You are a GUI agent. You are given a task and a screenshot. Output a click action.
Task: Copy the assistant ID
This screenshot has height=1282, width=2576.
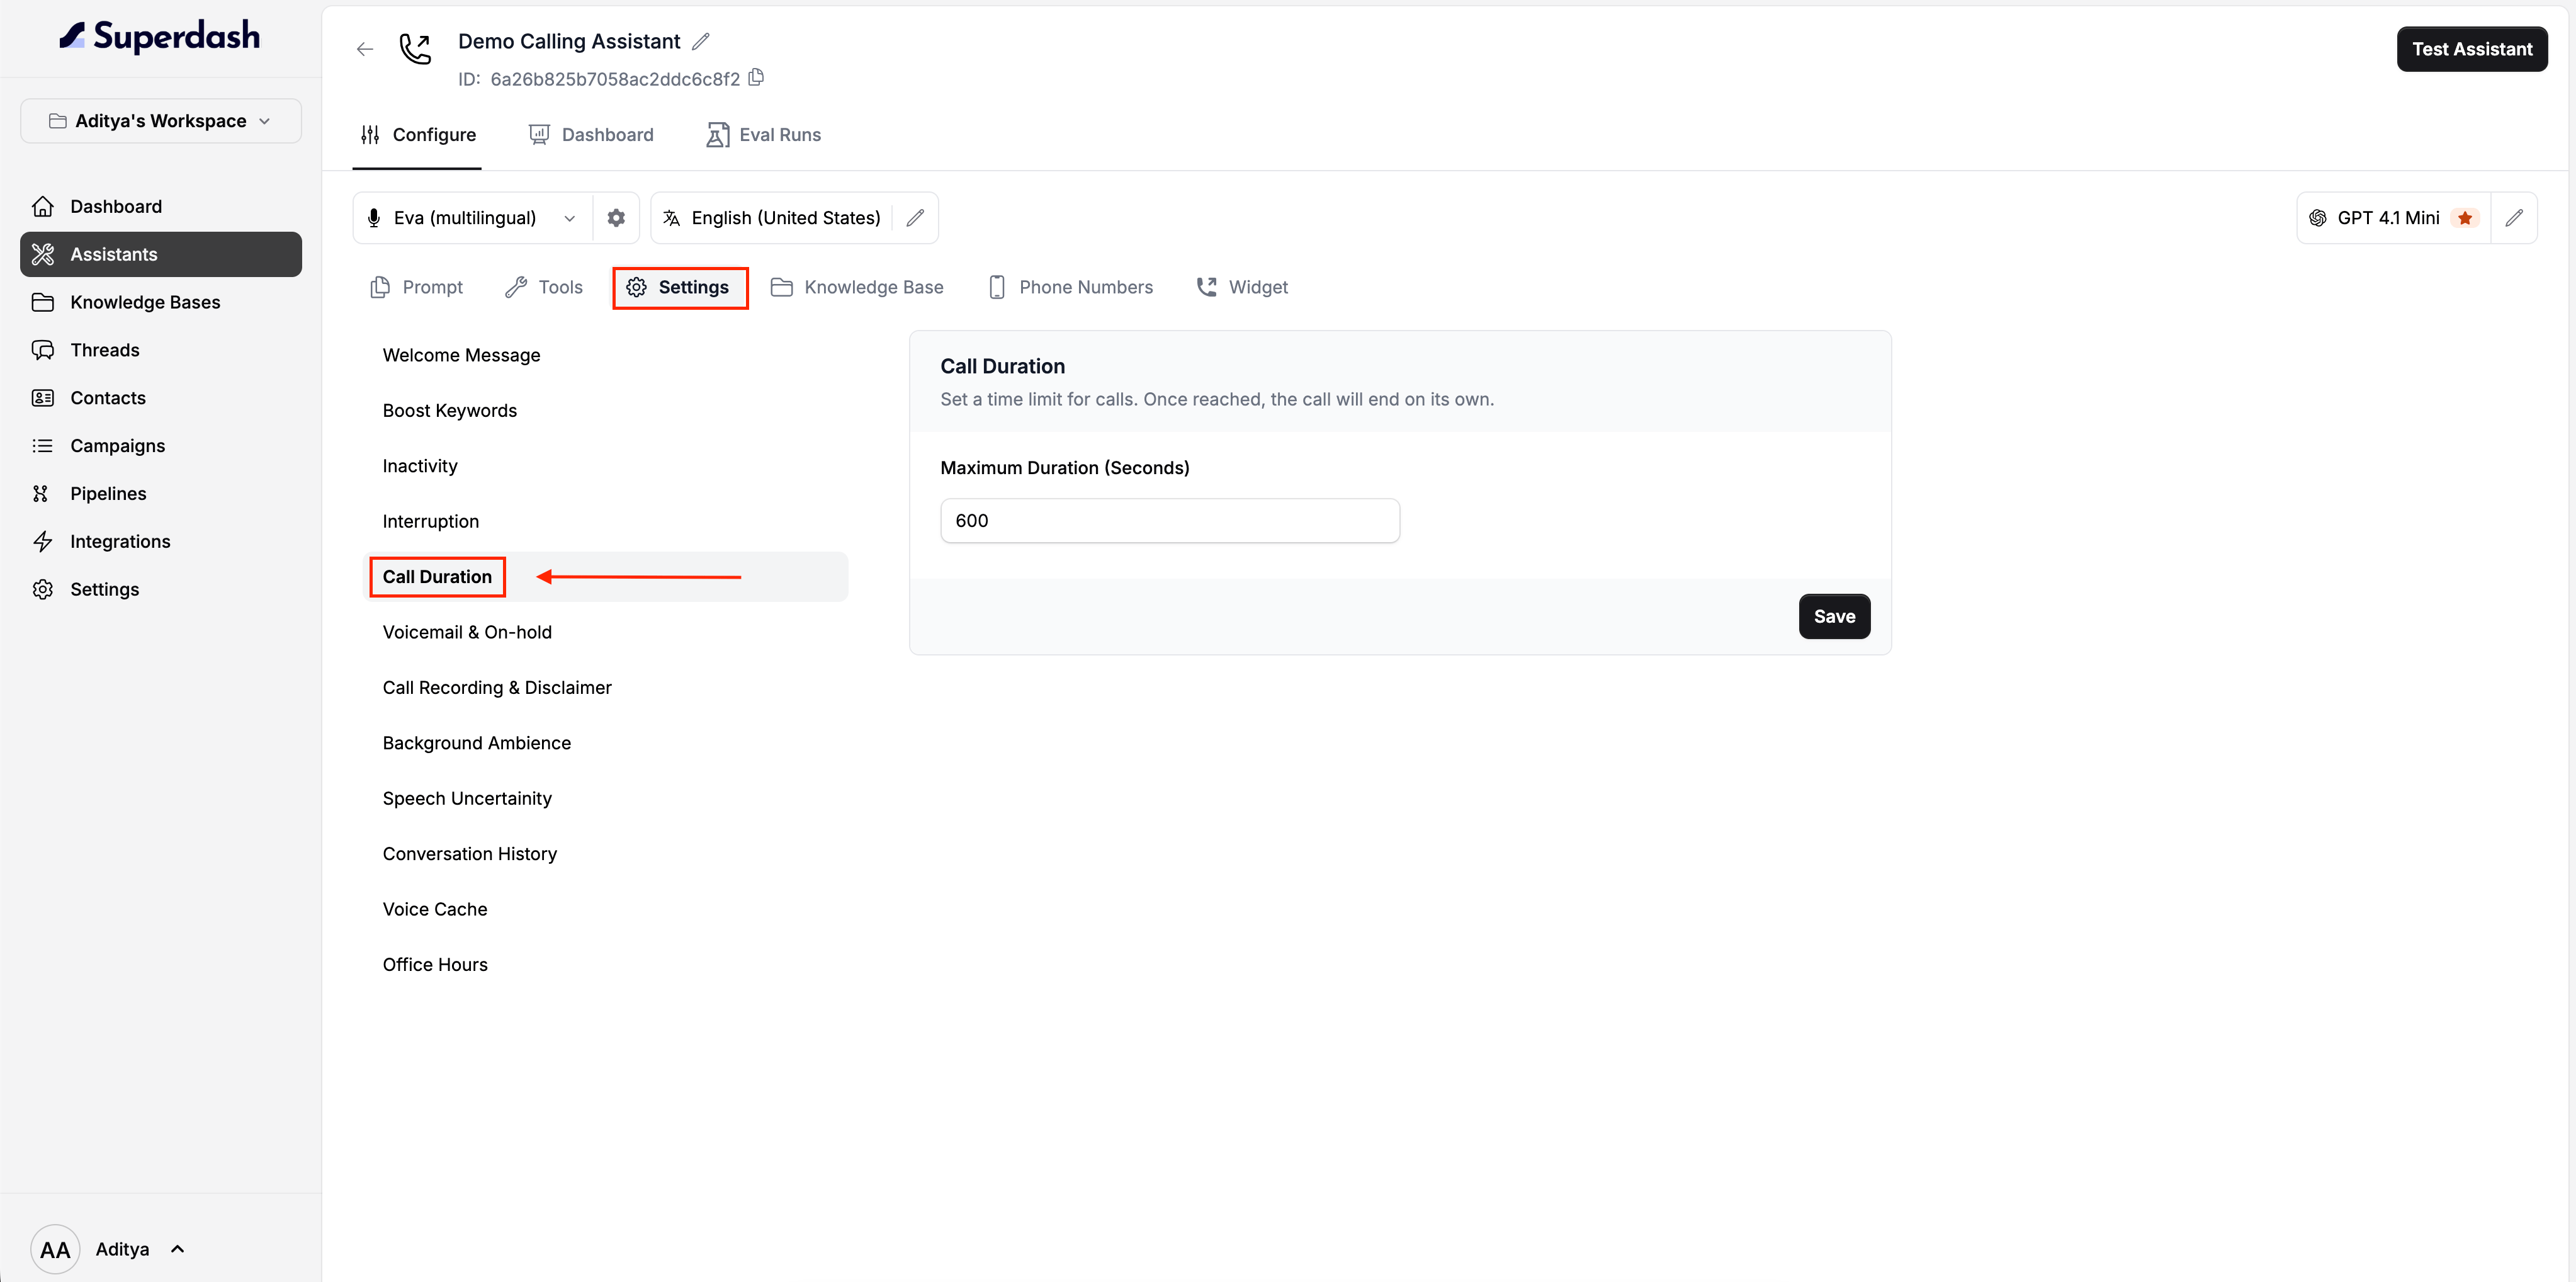757,77
